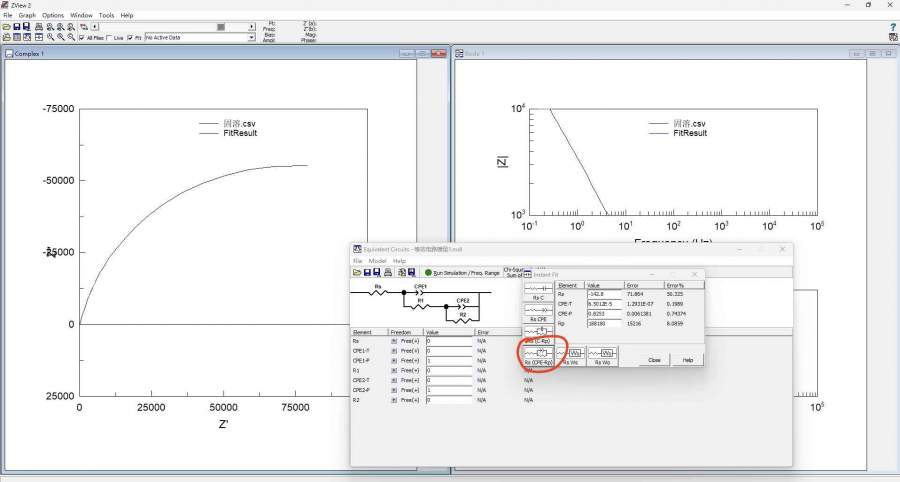
Task: Open the No Active Data dropdown
Action: click(251, 38)
